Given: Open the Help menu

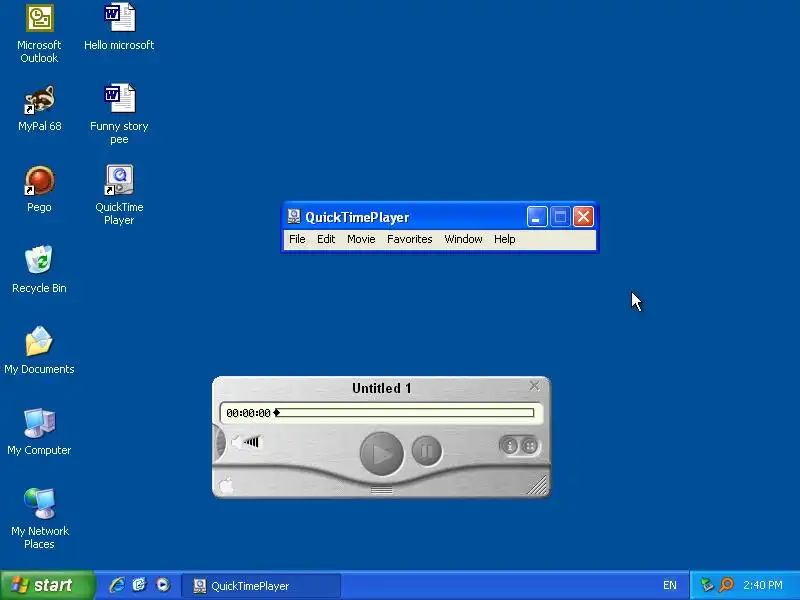Looking at the screenshot, I should coord(504,239).
